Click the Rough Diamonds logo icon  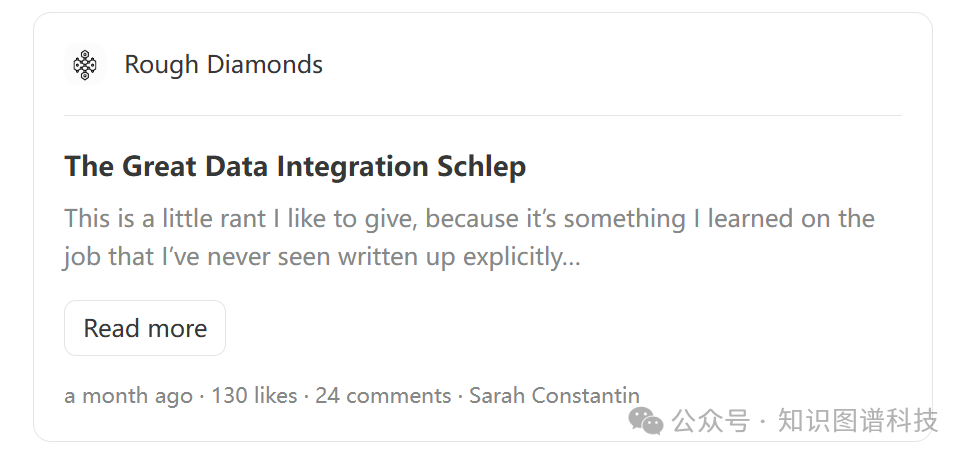[85, 64]
